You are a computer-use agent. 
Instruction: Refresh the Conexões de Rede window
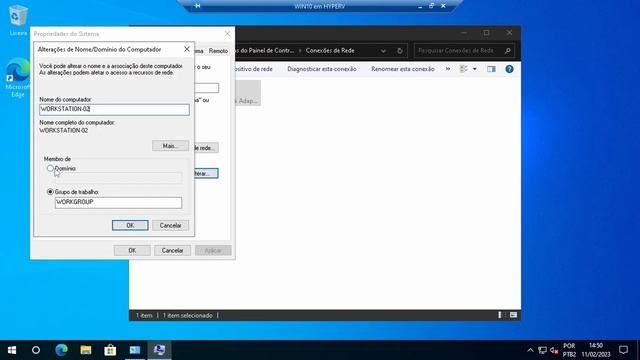(400, 51)
